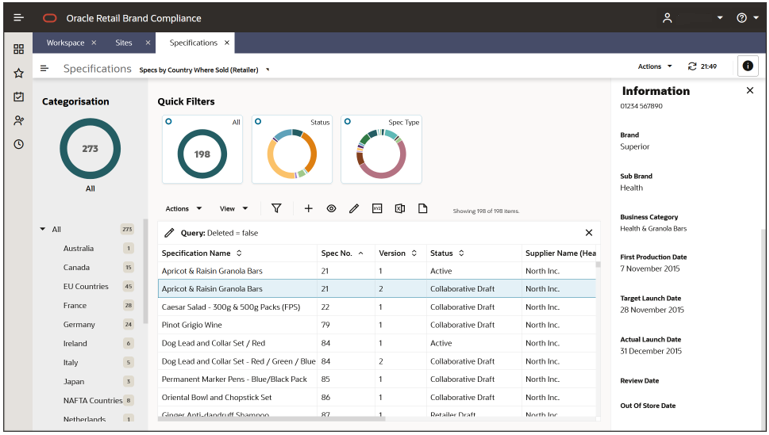View selected record with eye icon

point(332,208)
